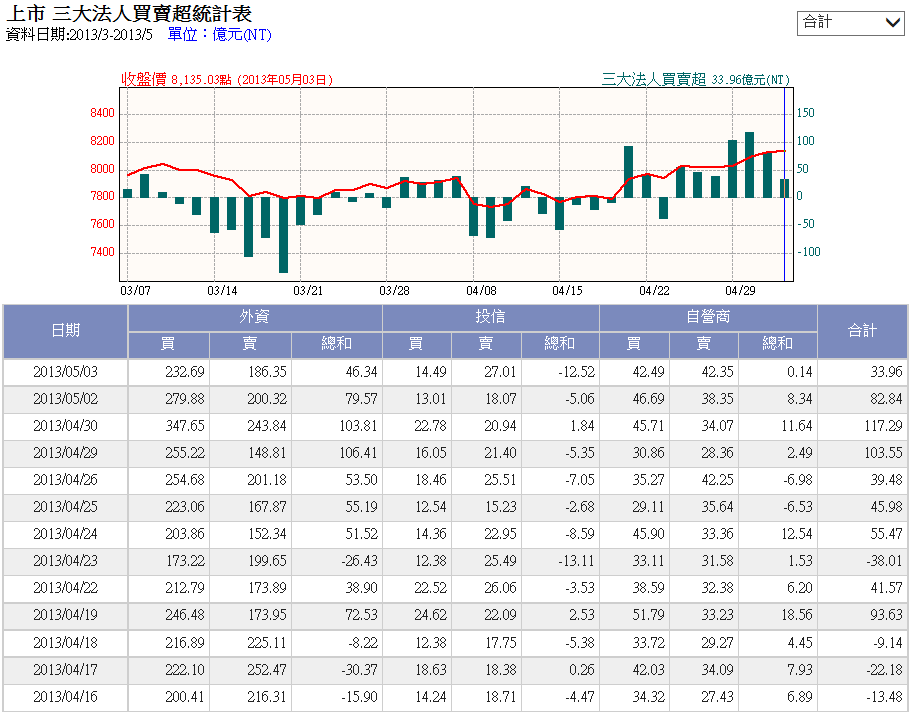
Task: Click total value -22.18
Action: pos(884,670)
